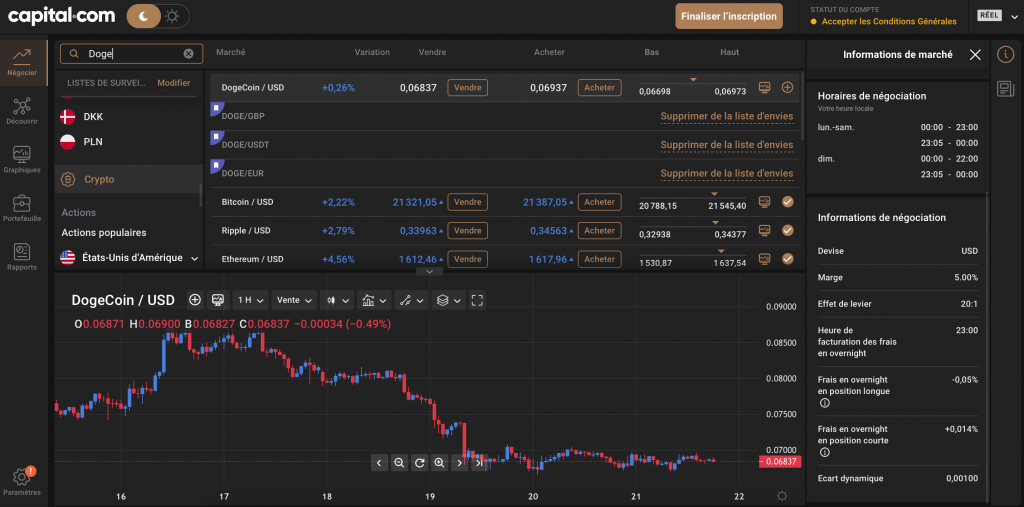Open chart icon for Bitcoin / USD row
The height and width of the screenshot is (507, 1024).
click(x=764, y=202)
